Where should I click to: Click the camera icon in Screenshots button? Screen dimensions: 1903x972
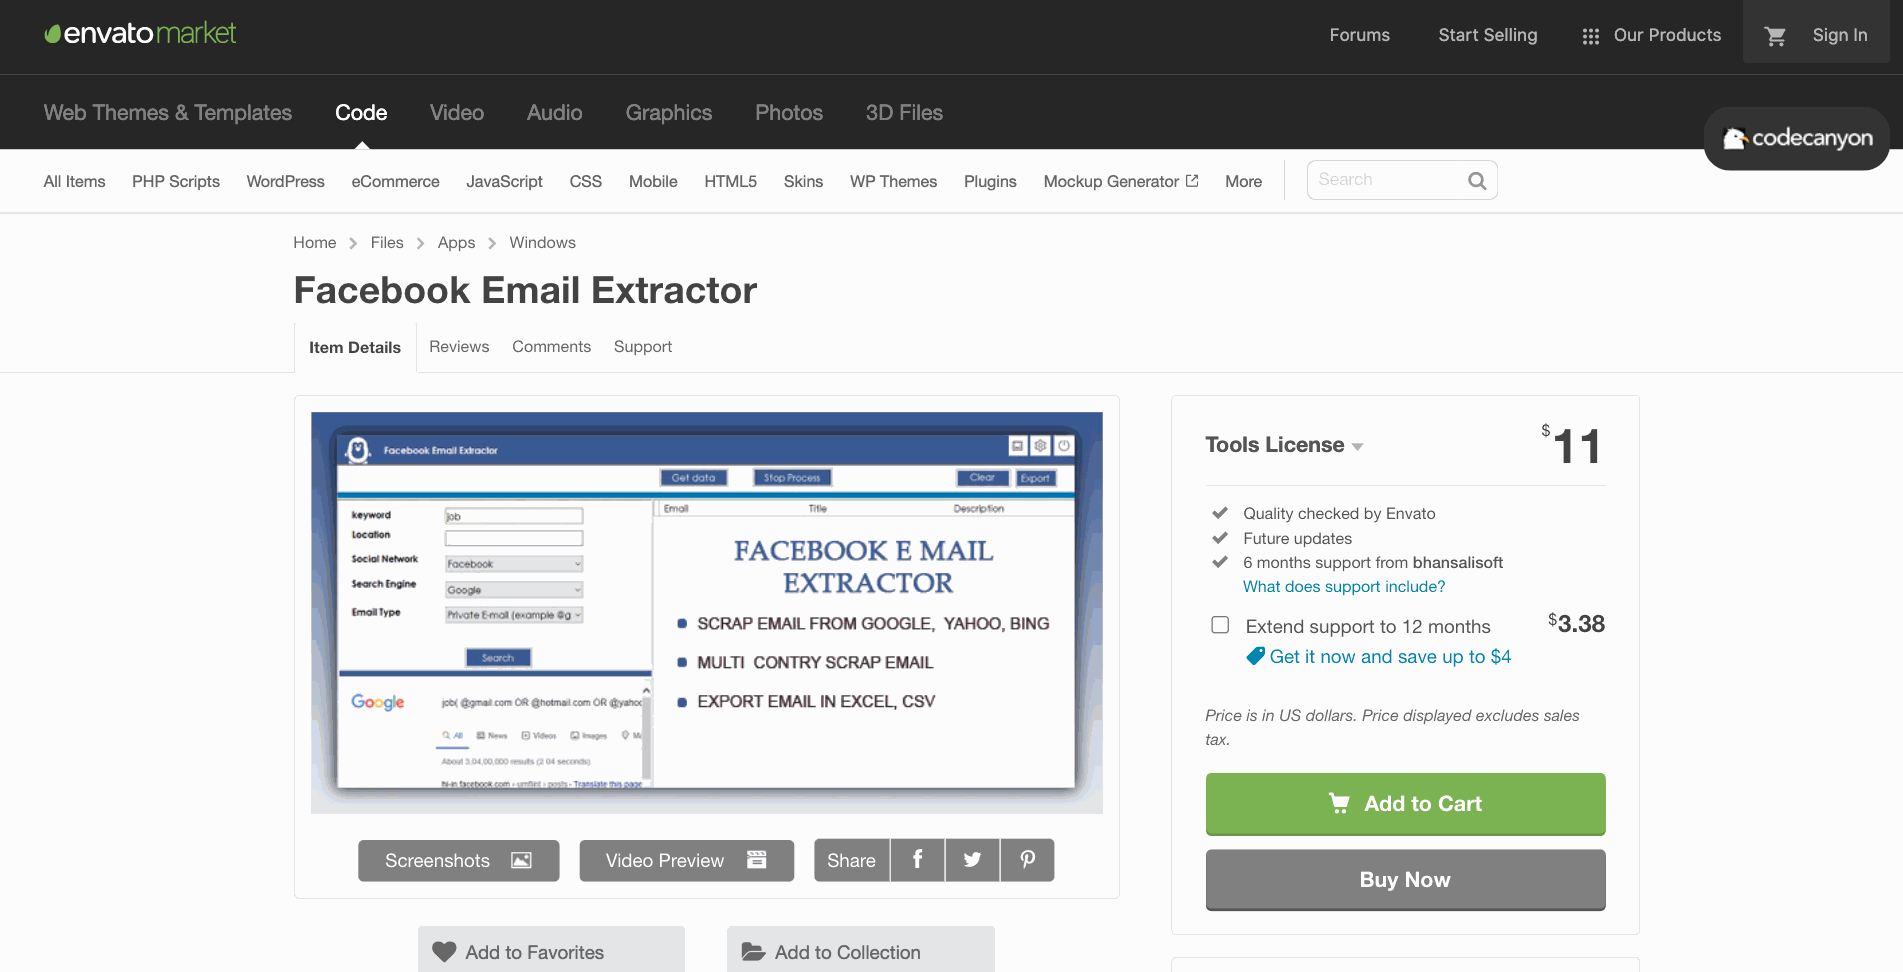[x=521, y=860]
